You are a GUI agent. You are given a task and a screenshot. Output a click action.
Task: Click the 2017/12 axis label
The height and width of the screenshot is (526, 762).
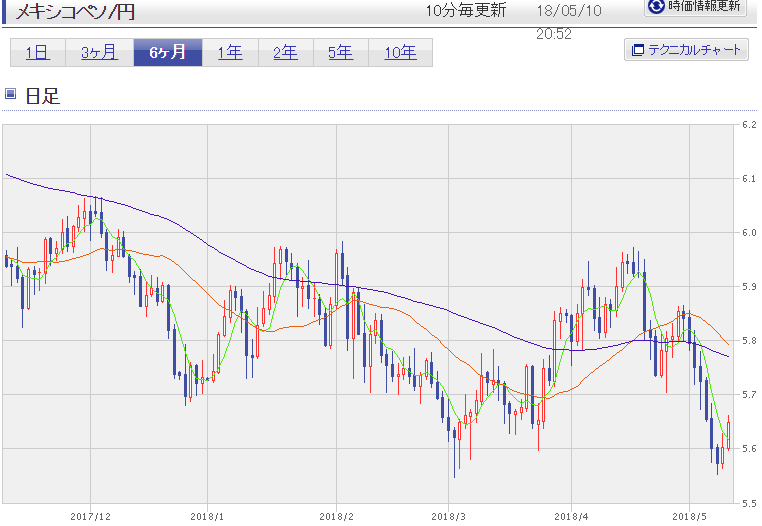point(90,516)
